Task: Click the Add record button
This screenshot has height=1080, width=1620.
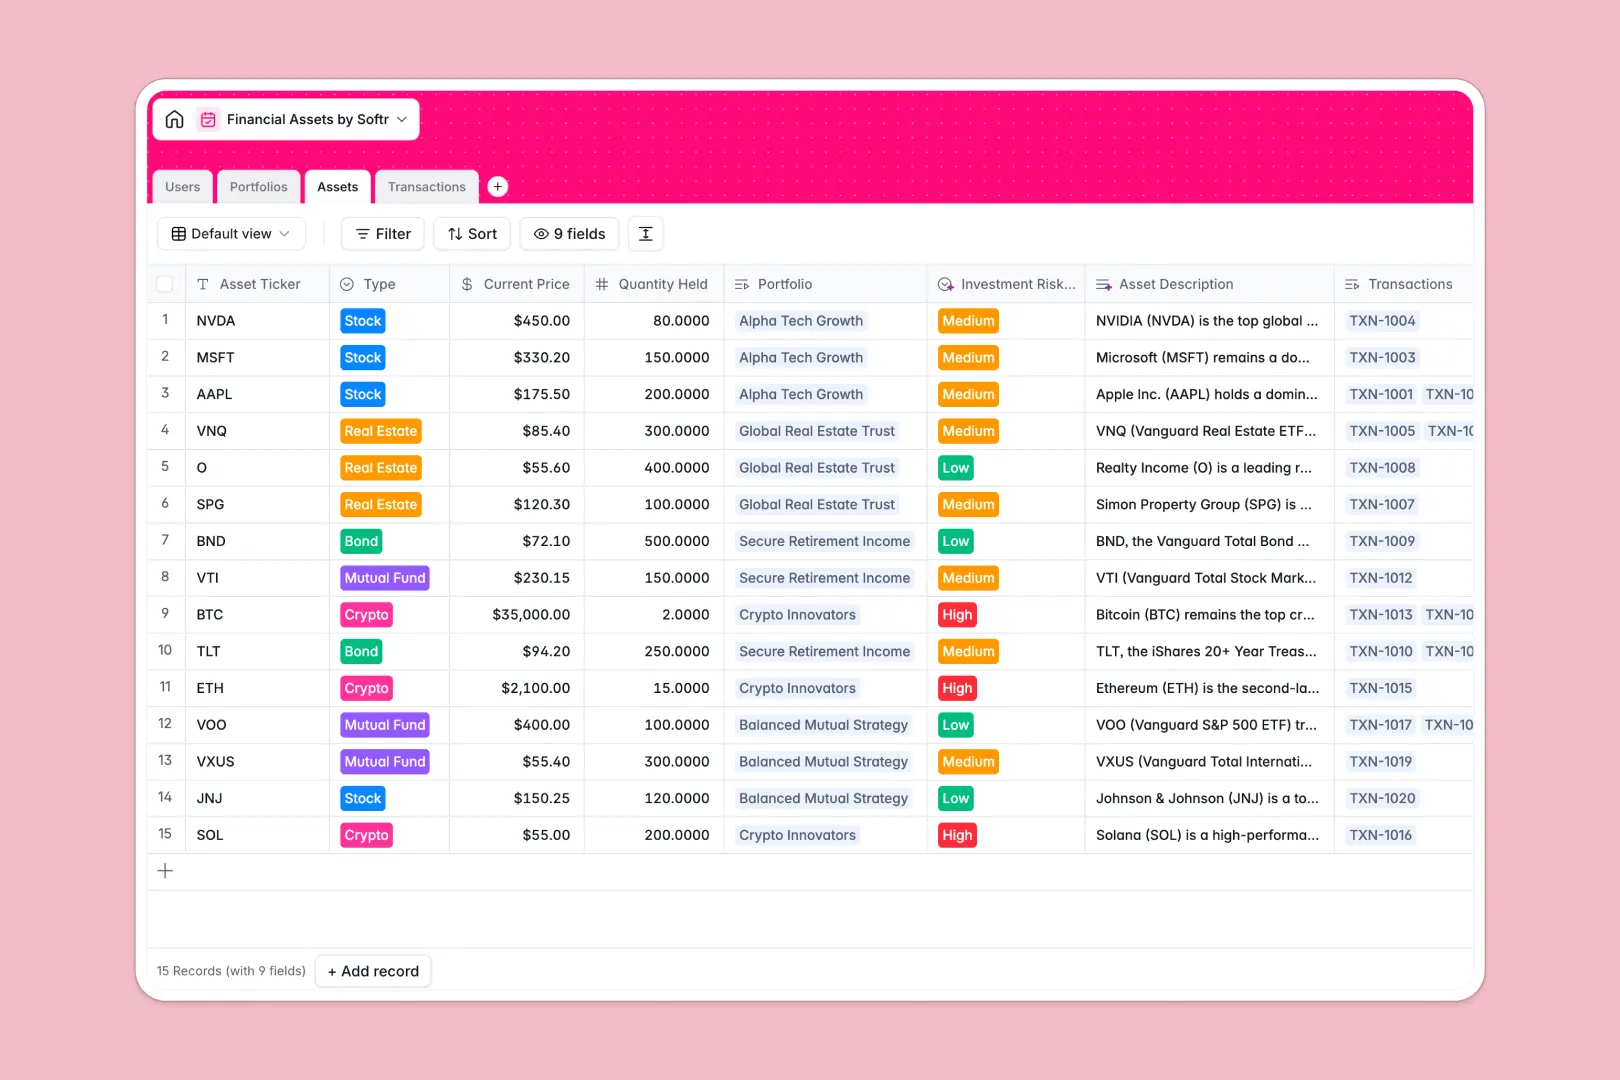Action: [373, 970]
